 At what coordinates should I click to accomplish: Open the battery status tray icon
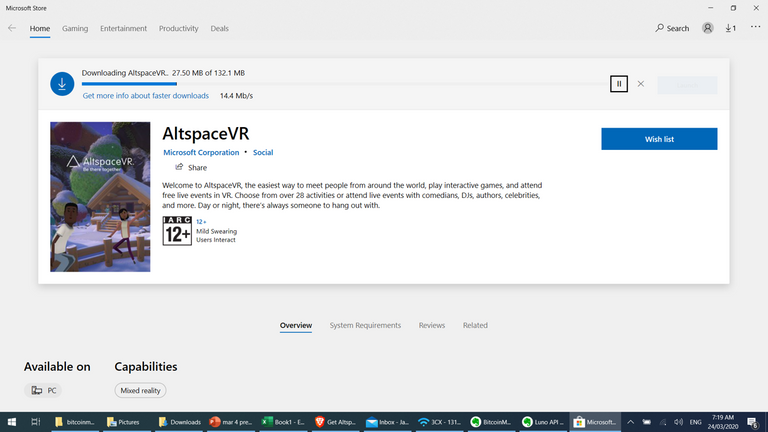click(647, 422)
